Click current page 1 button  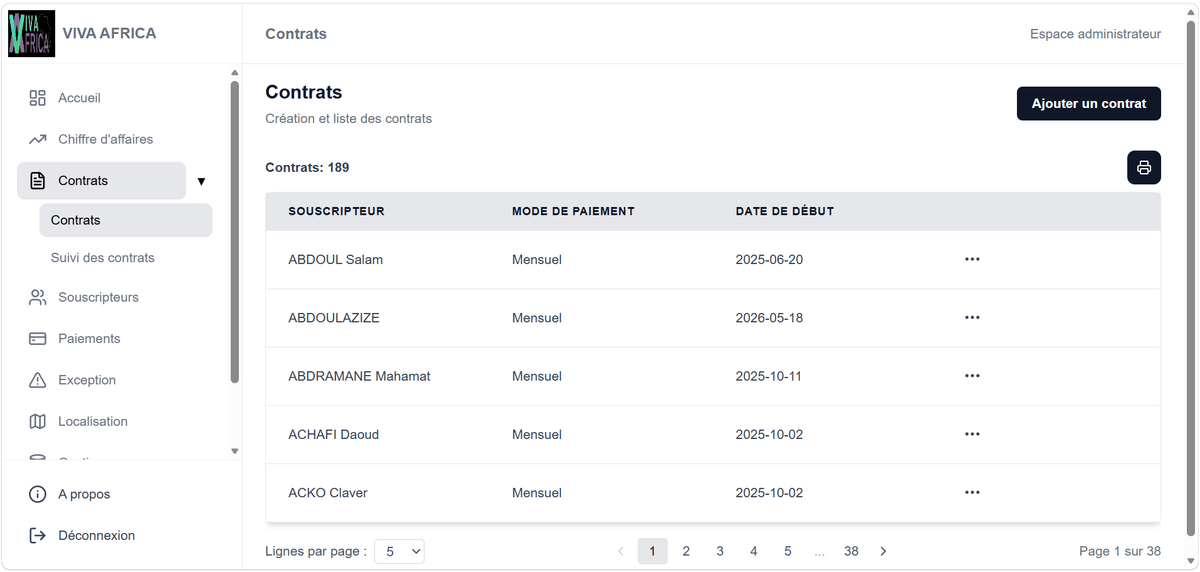652,551
